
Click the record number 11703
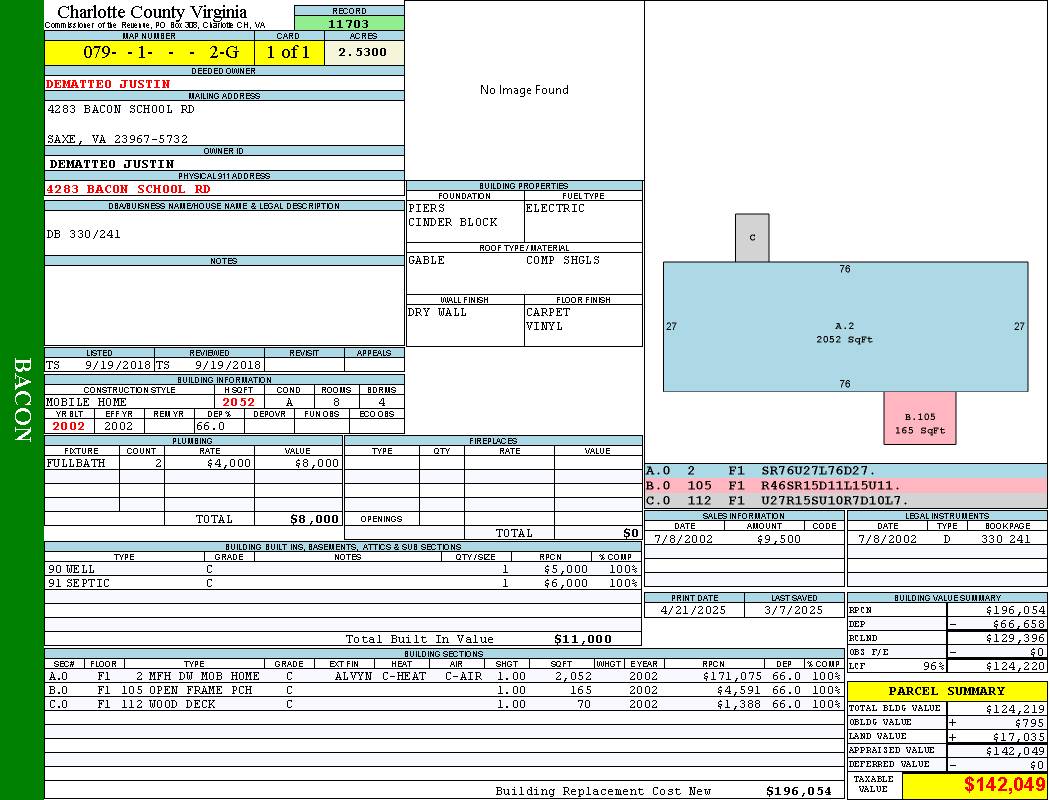348,23
